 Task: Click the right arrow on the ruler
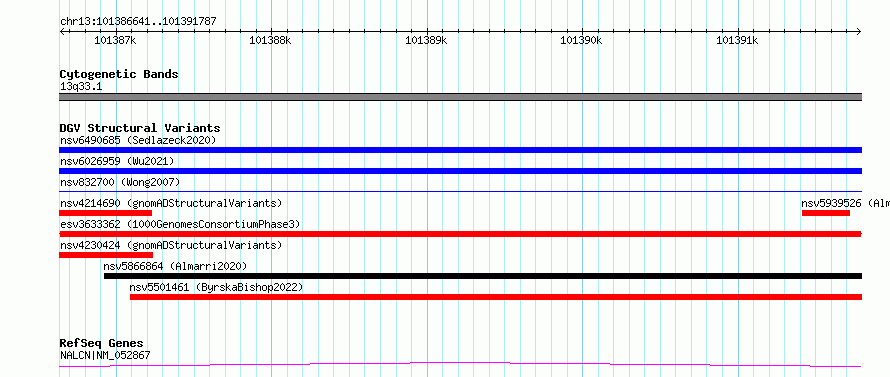point(859,32)
